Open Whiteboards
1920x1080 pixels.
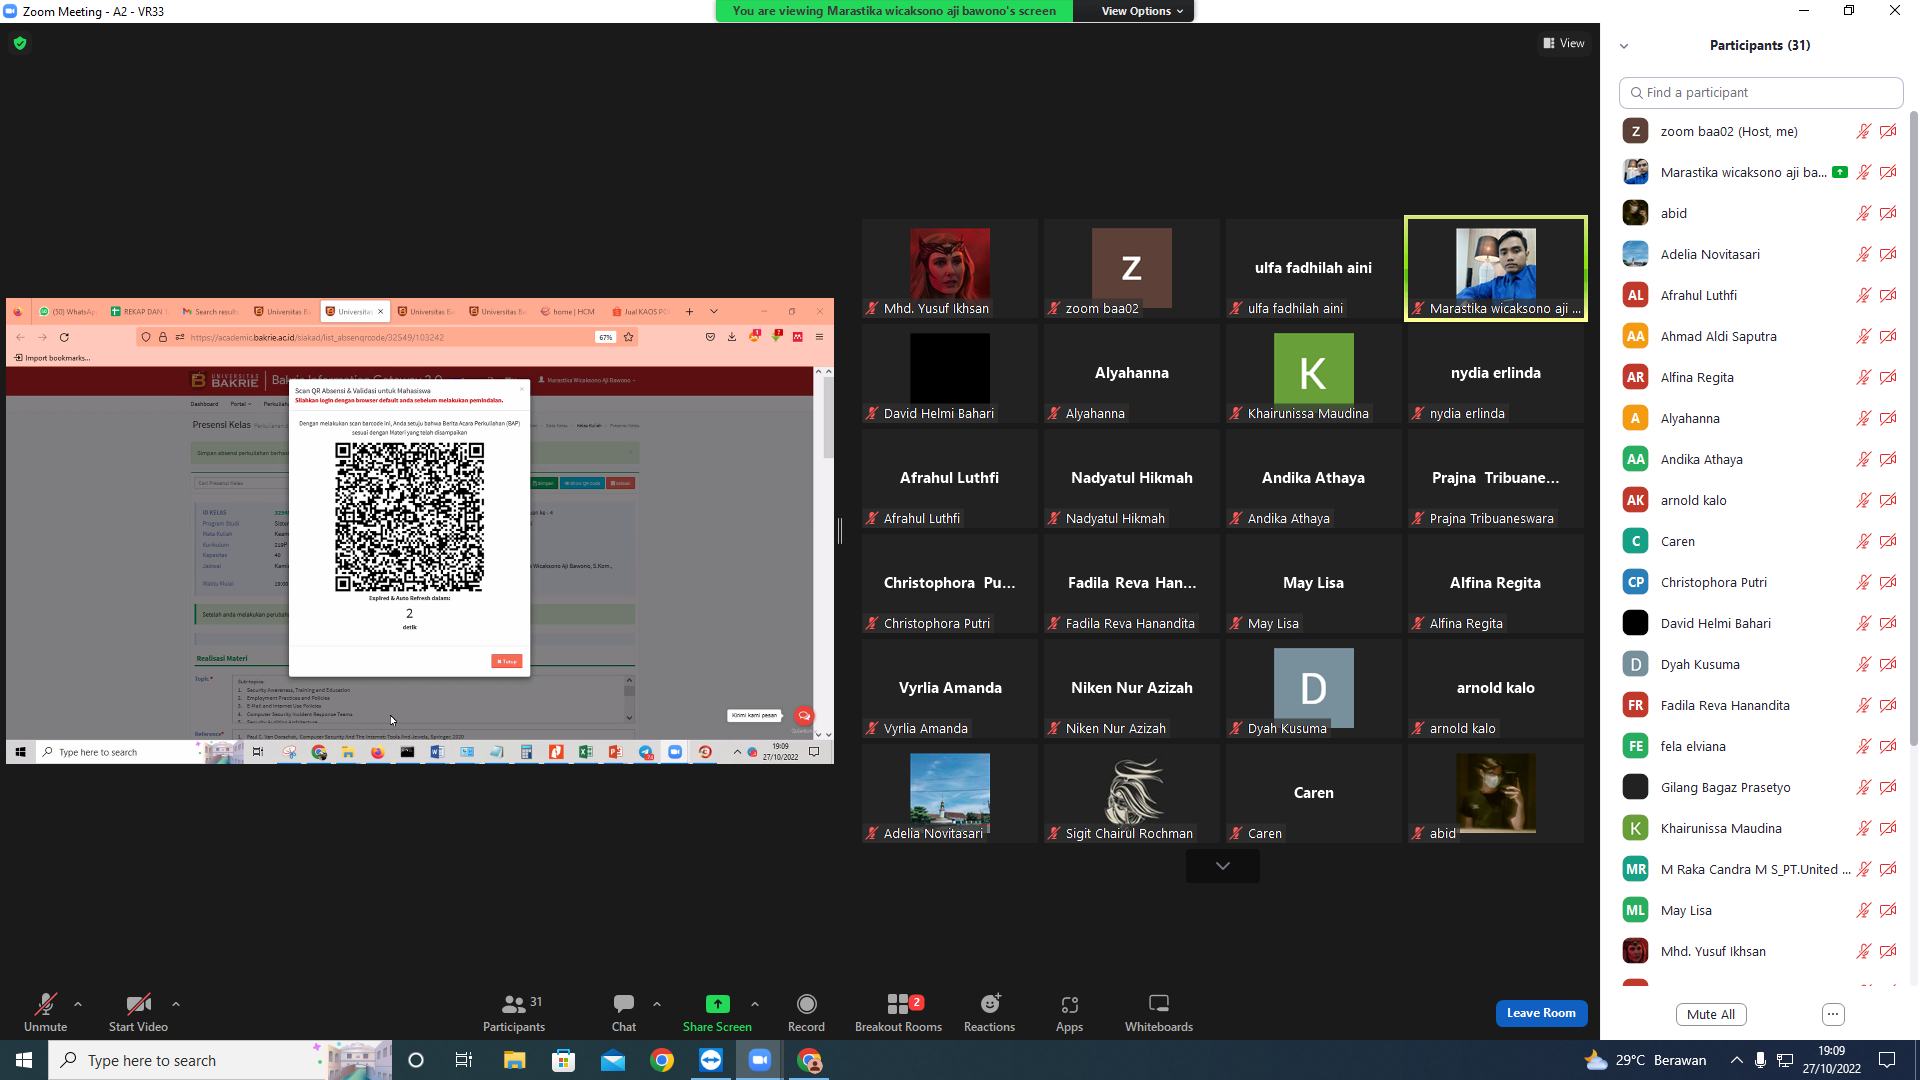(1159, 1012)
